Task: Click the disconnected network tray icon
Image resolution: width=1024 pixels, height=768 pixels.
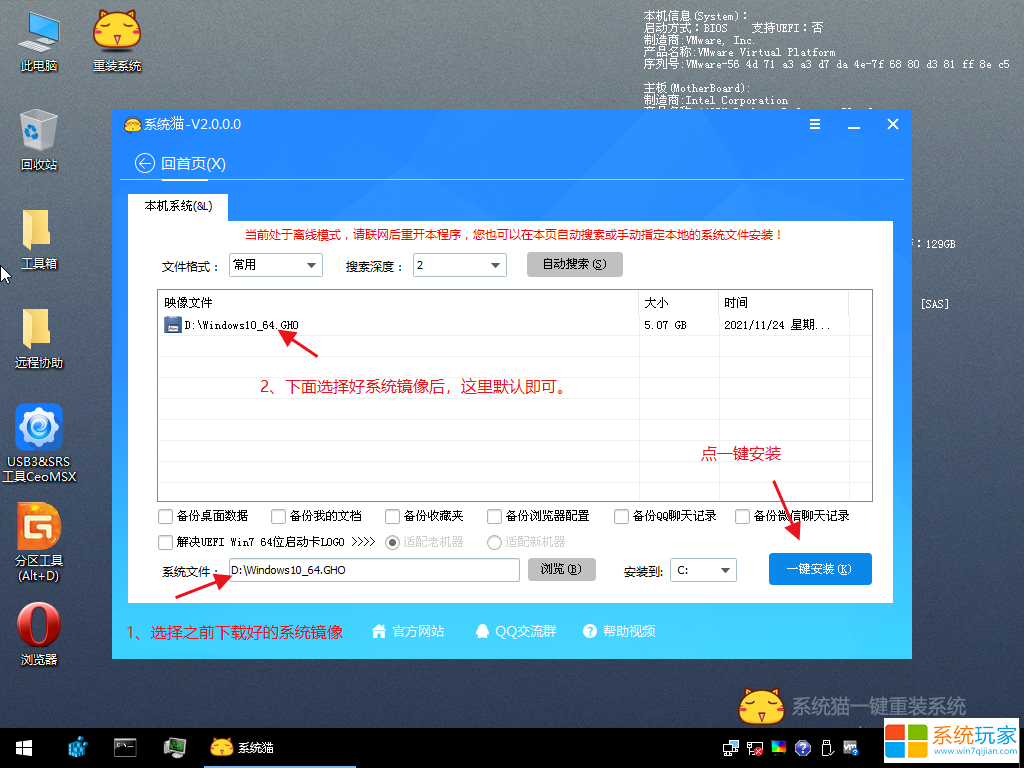Action: tap(755, 748)
